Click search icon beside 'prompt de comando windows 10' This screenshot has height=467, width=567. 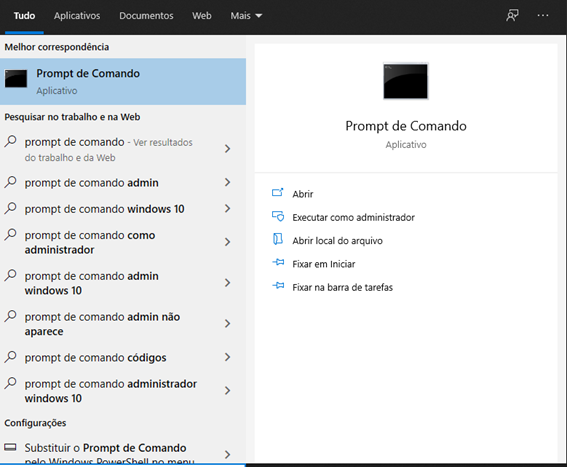10,208
